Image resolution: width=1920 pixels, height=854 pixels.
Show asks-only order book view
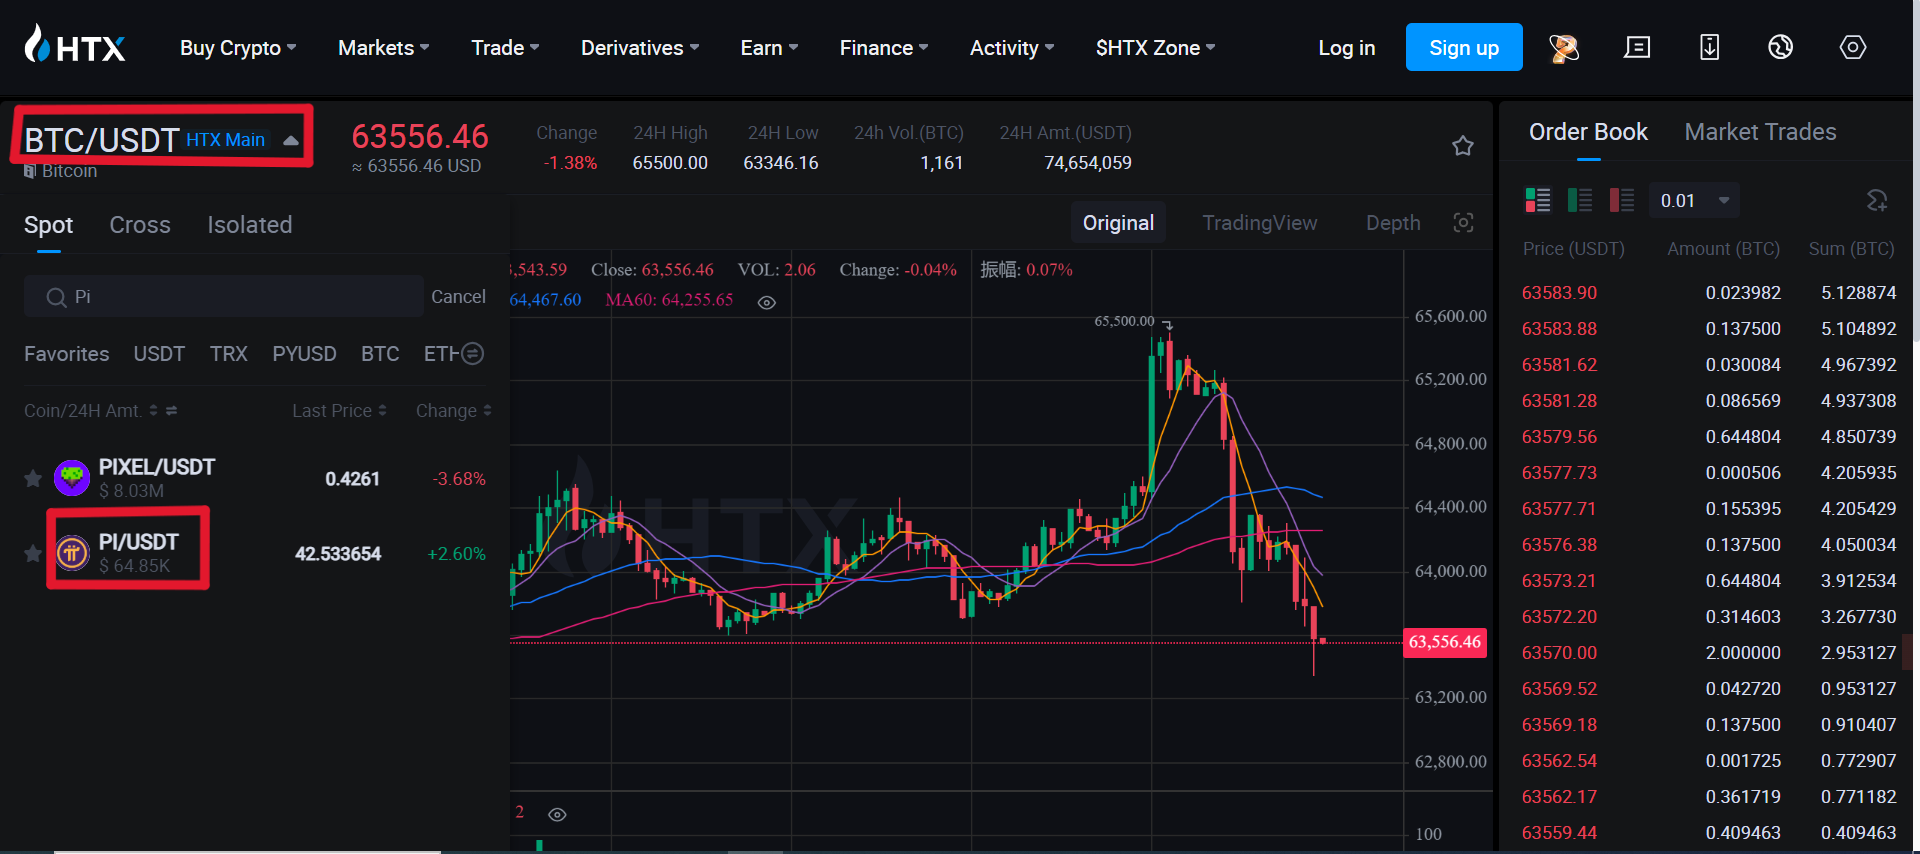click(x=1621, y=200)
